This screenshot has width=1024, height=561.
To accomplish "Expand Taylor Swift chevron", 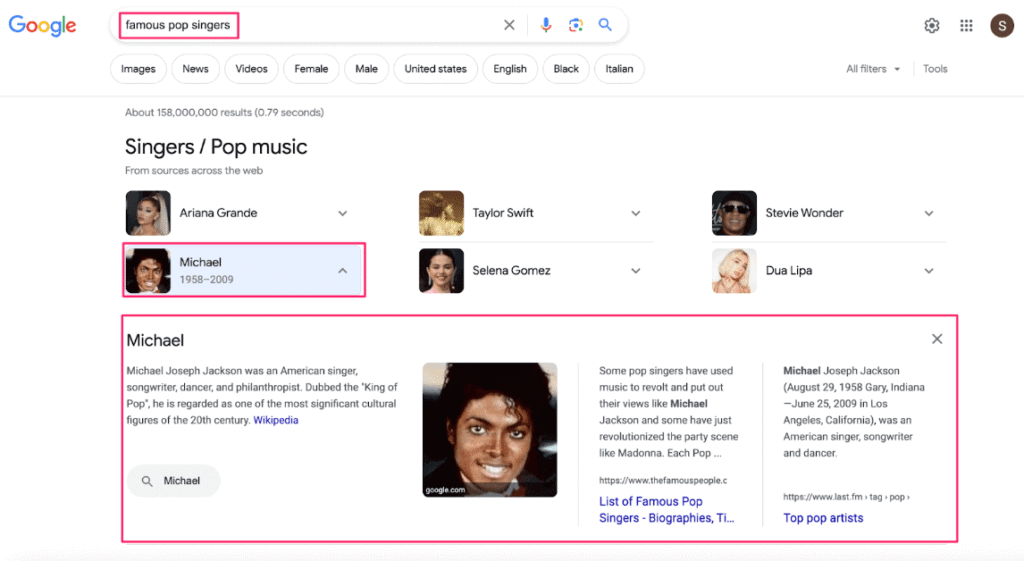I will 636,214.
